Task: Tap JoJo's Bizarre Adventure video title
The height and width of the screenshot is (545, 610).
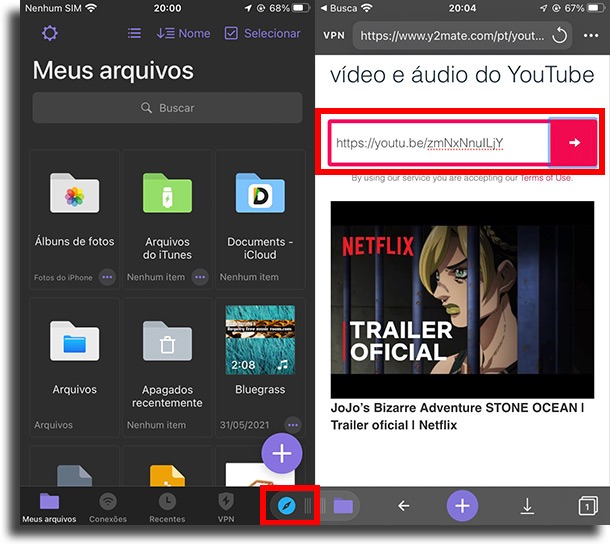Action: coord(458,416)
